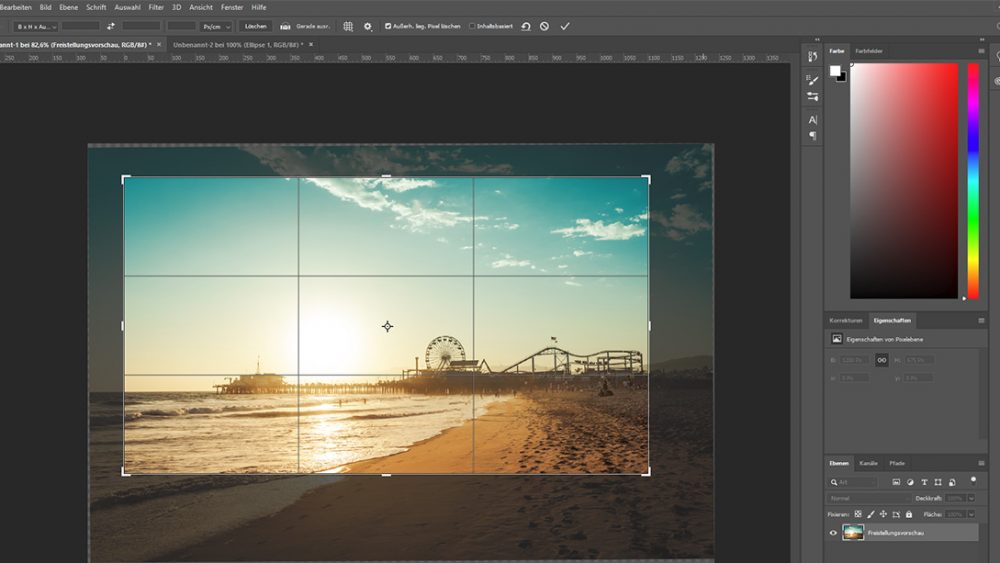
Task: Open the Filter menu
Action: tap(156, 7)
